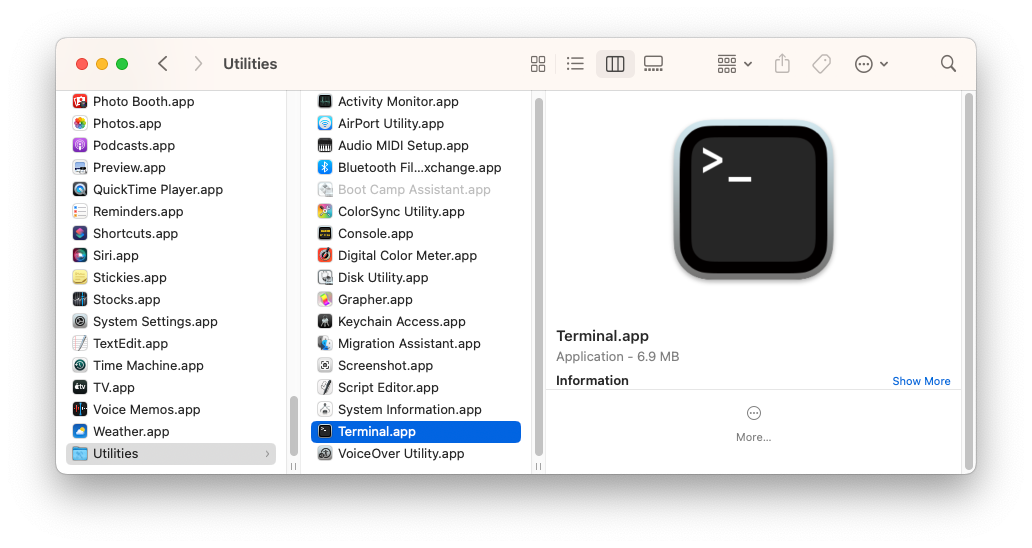Click the Keychain Access icon
Screen dimensions: 1032x548
[324, 322]
